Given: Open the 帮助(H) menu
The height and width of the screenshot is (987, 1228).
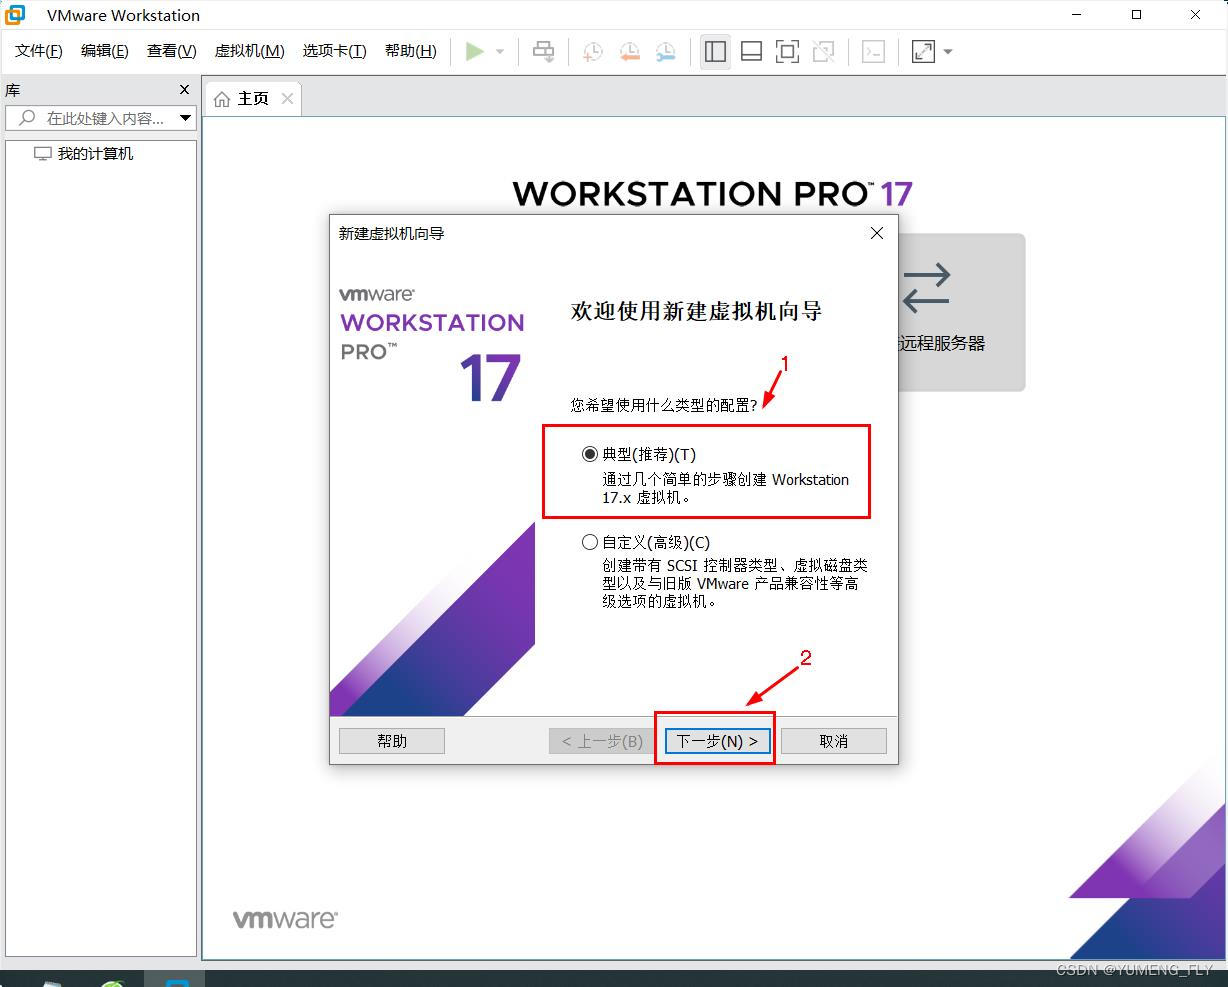Looking at the screenshot, I should click(x=411, y=51).
